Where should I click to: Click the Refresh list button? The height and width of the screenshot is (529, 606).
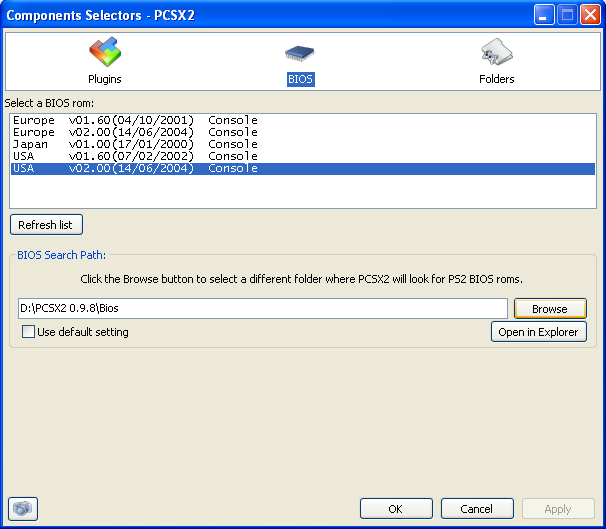click(x=46, y=225)
